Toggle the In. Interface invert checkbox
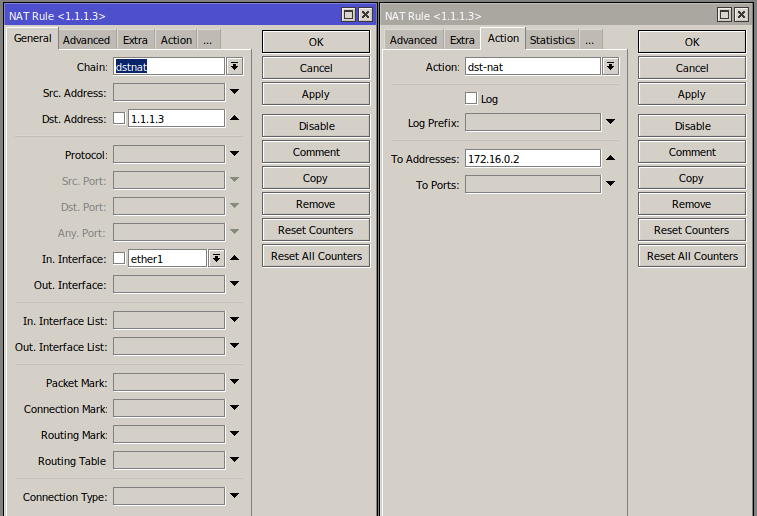Screen dimensions: 757x516 click(x=119, y=258)
